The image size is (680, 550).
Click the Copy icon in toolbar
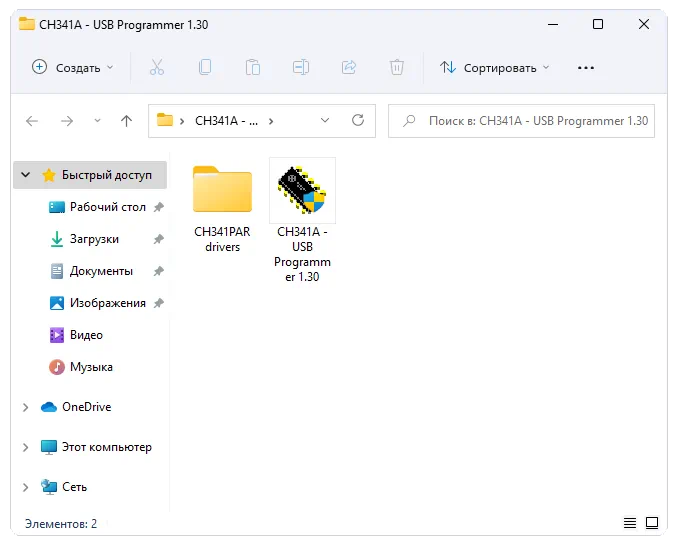(205, 68)
